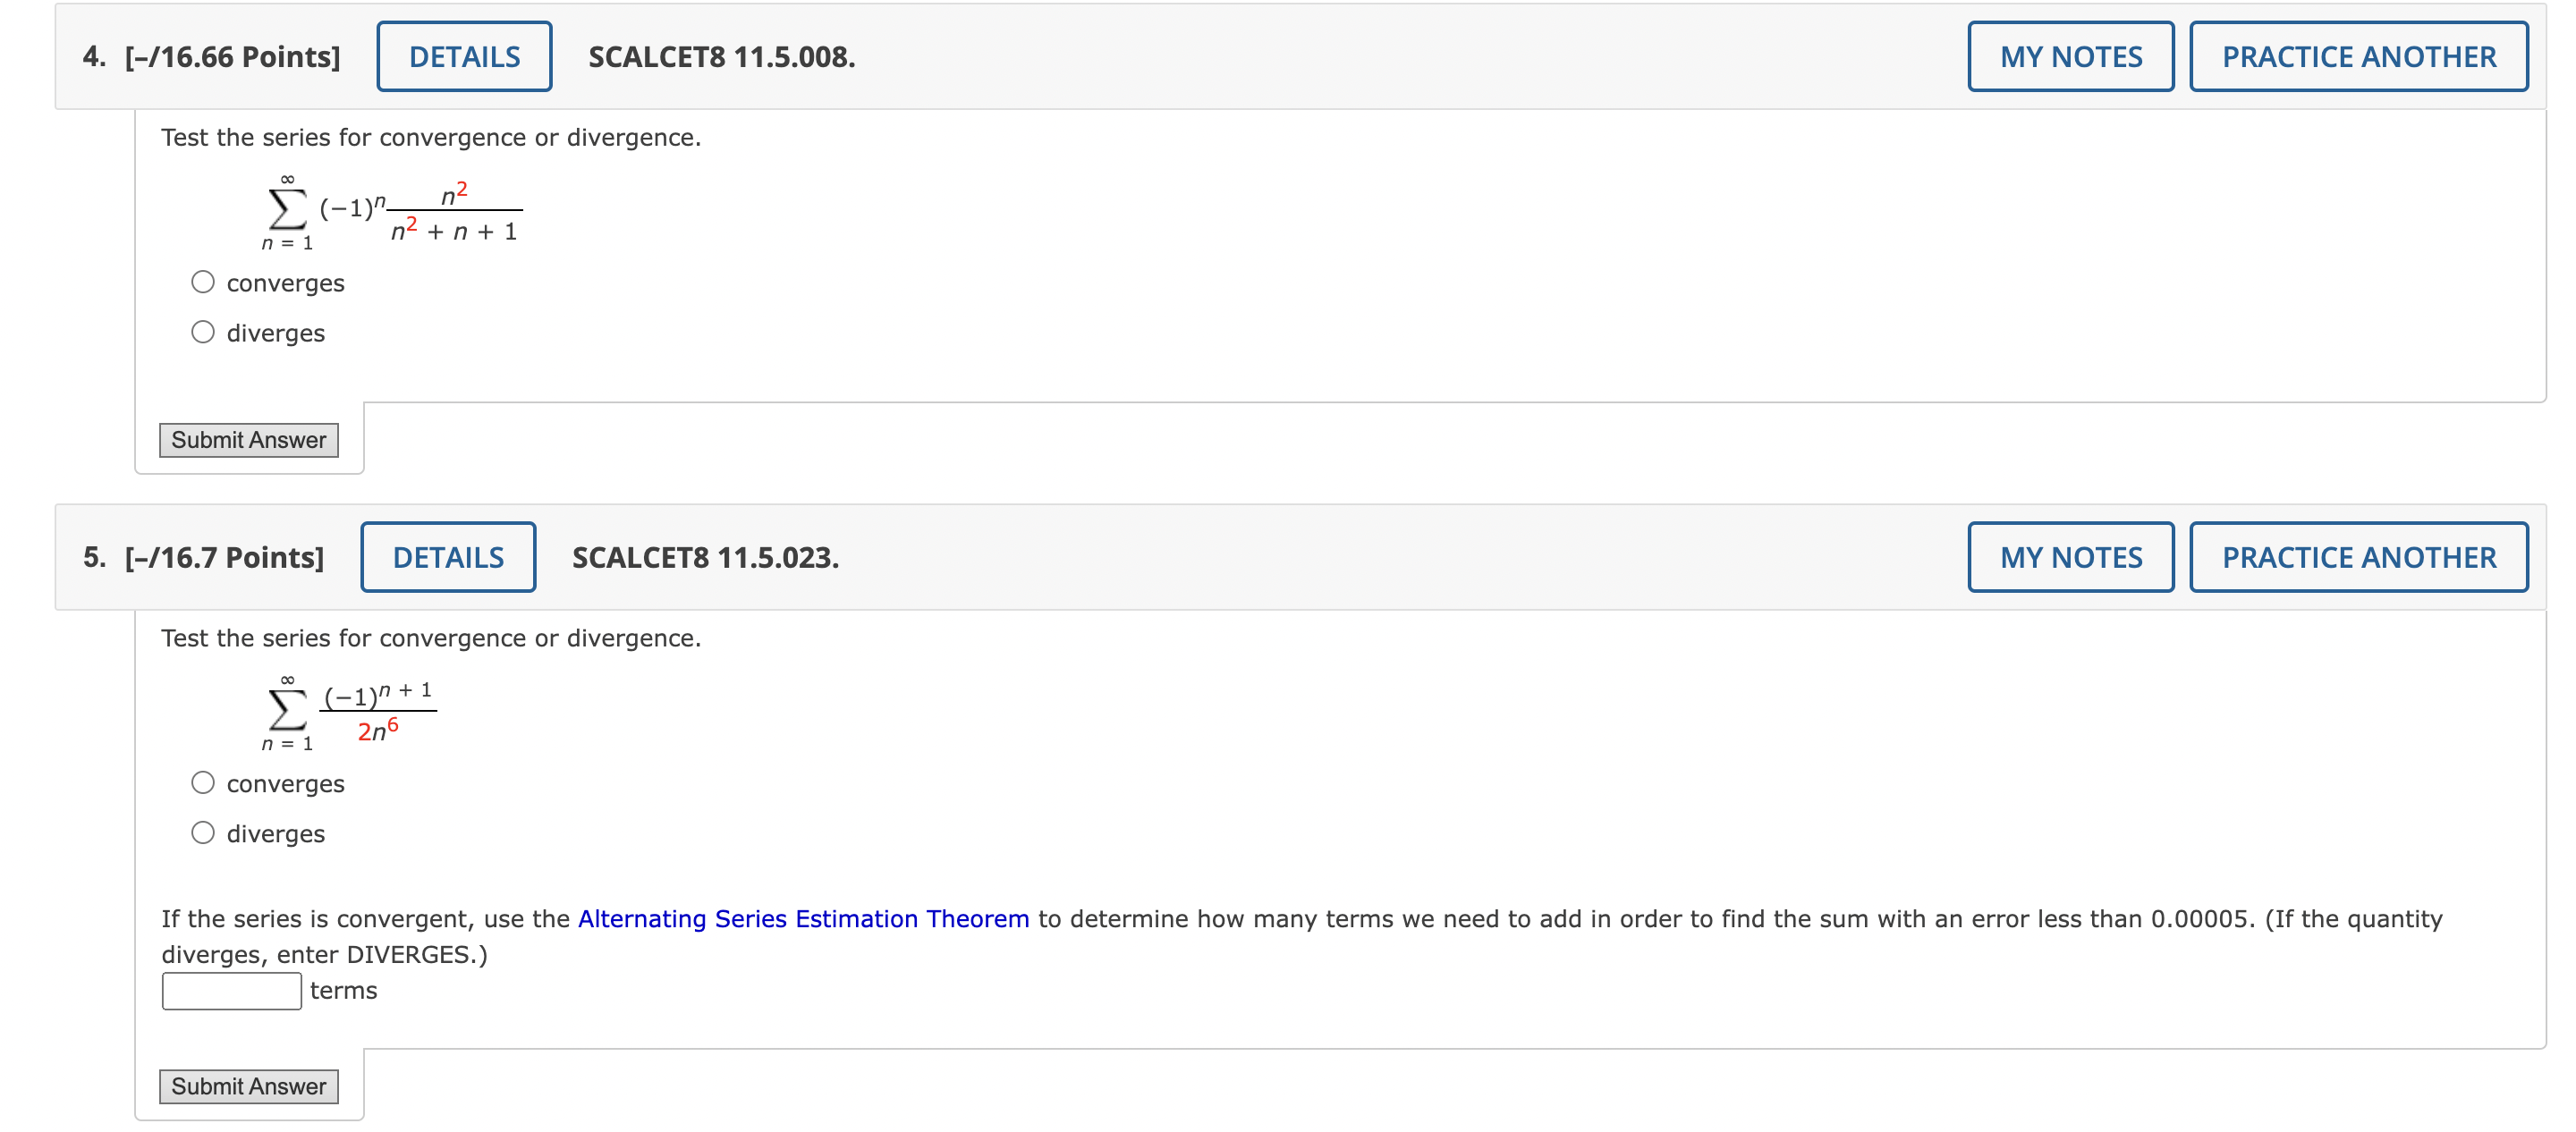Click PRACTICE ANOTHER for question 5
The width and height of the screenshot is (2576, 1132).
click(x=2359, y=558)
